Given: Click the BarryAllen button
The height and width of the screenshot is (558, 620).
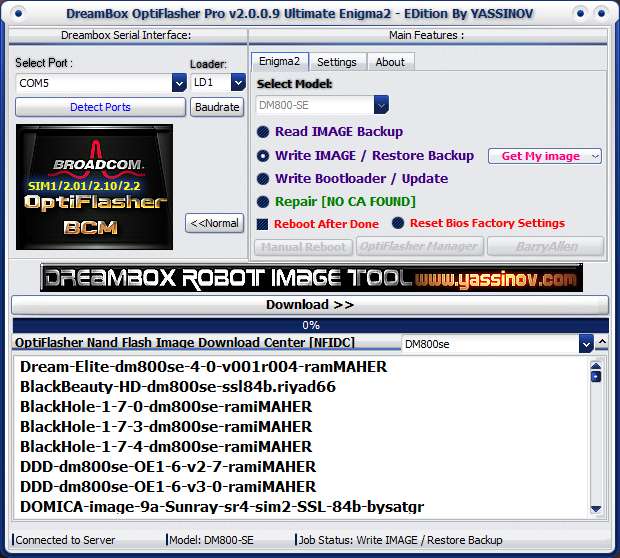Looking at the screenshot, I should [x=546, y=247].
